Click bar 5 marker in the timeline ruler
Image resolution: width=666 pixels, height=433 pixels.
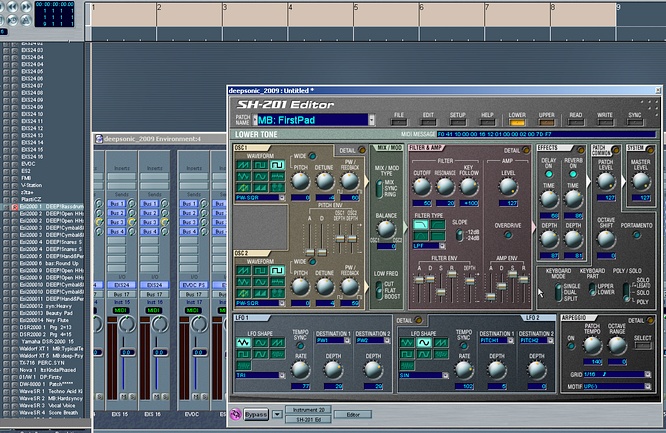tap(356, 7)
